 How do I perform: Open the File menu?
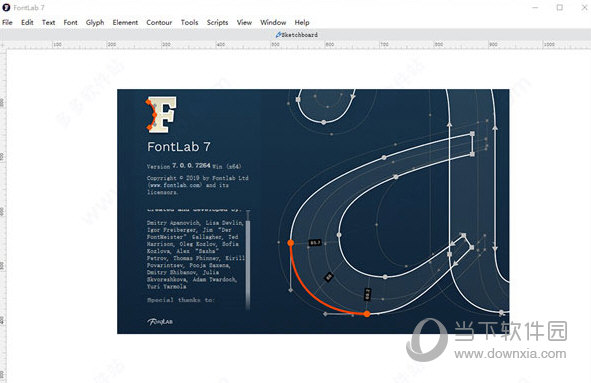[x=7, y=23]
